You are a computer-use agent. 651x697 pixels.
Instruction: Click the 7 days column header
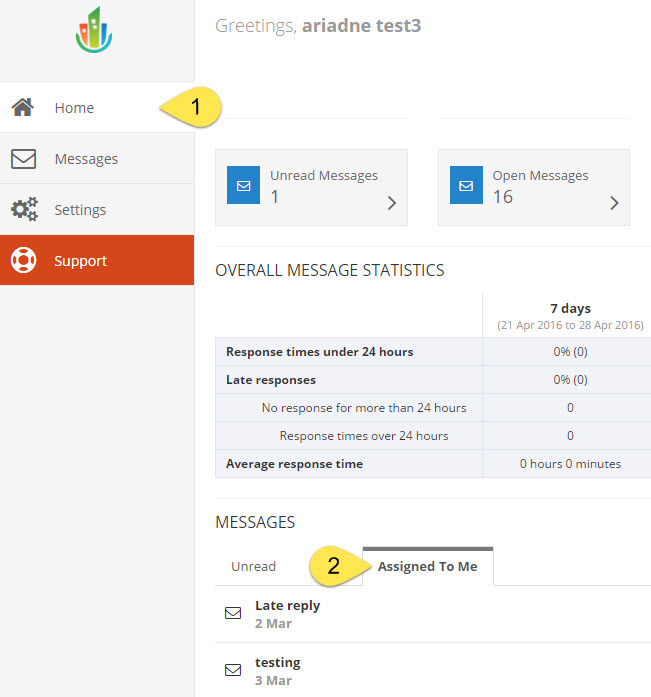click(x=570, y=309)
